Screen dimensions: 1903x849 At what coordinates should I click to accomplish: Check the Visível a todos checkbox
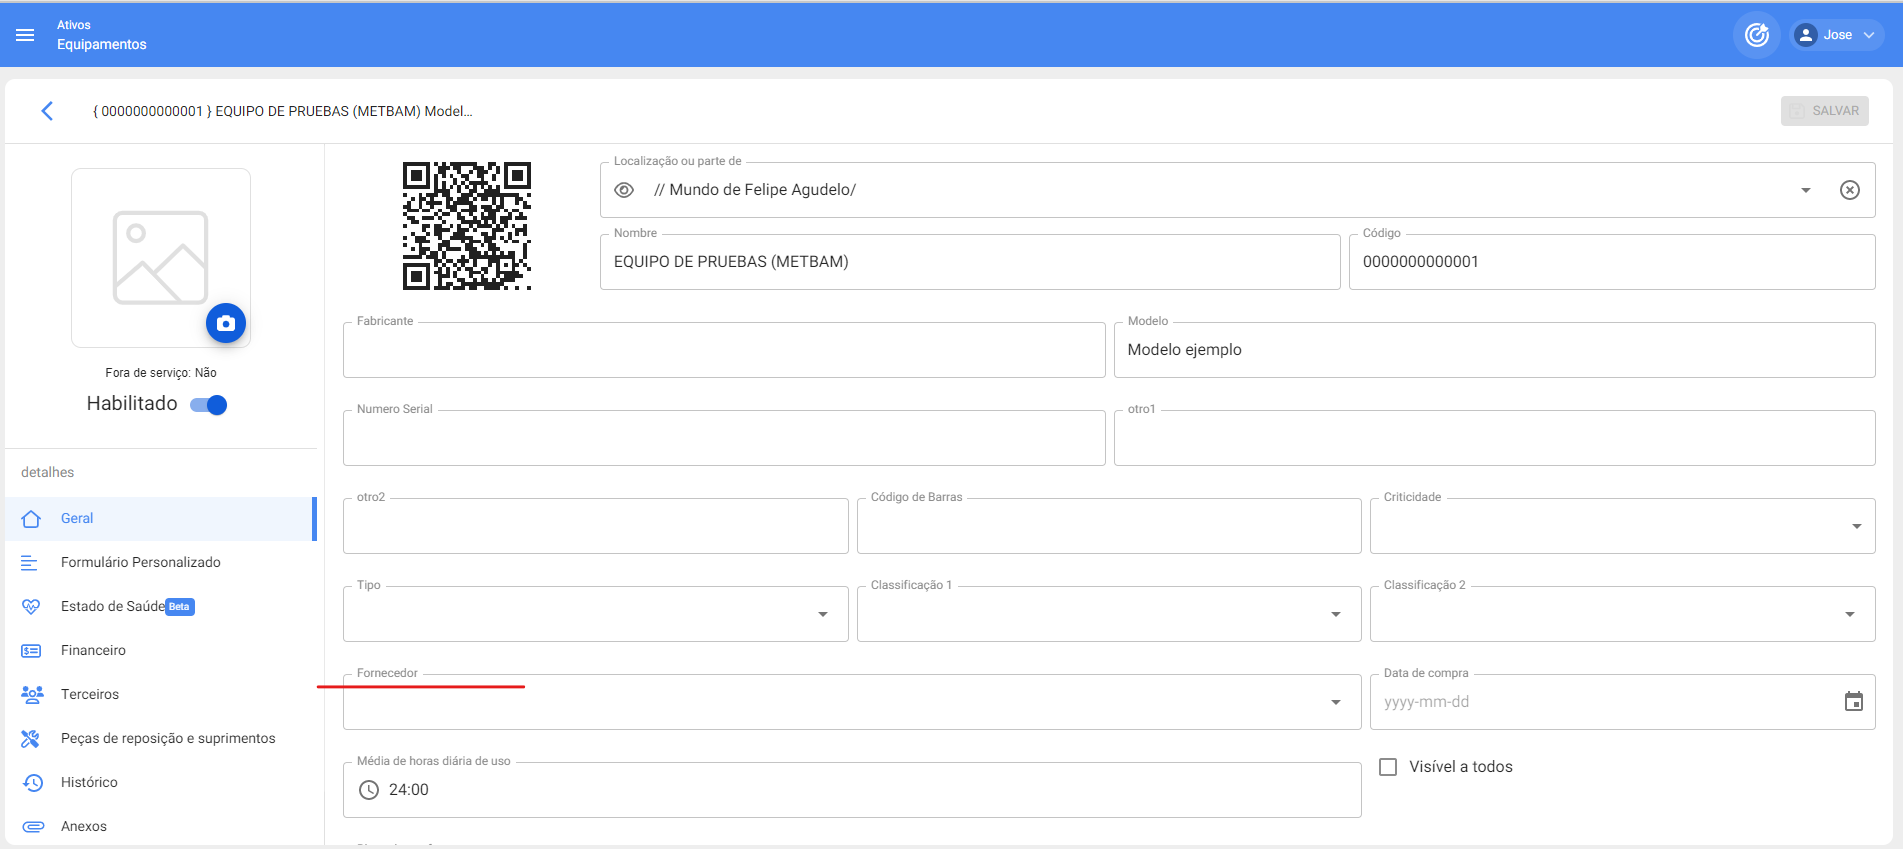point(1388,767)
